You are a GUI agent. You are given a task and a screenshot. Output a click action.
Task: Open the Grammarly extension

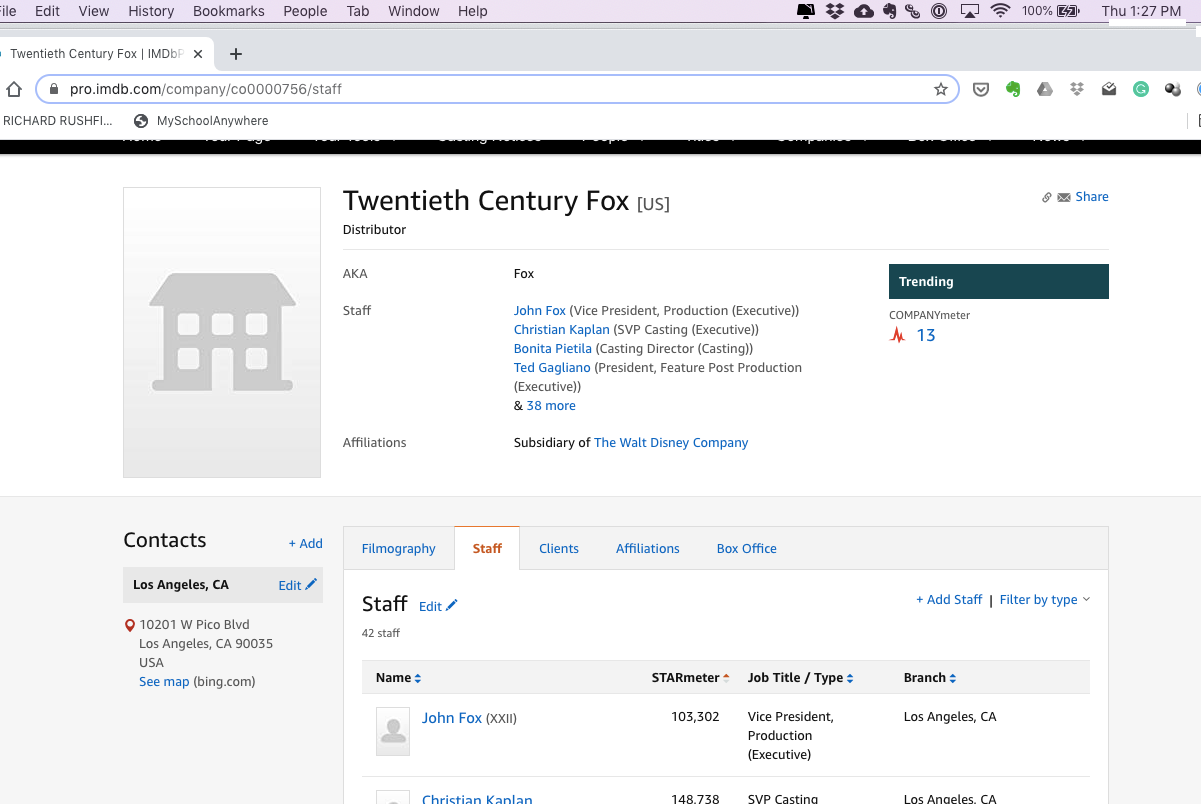coord(1141,89)
